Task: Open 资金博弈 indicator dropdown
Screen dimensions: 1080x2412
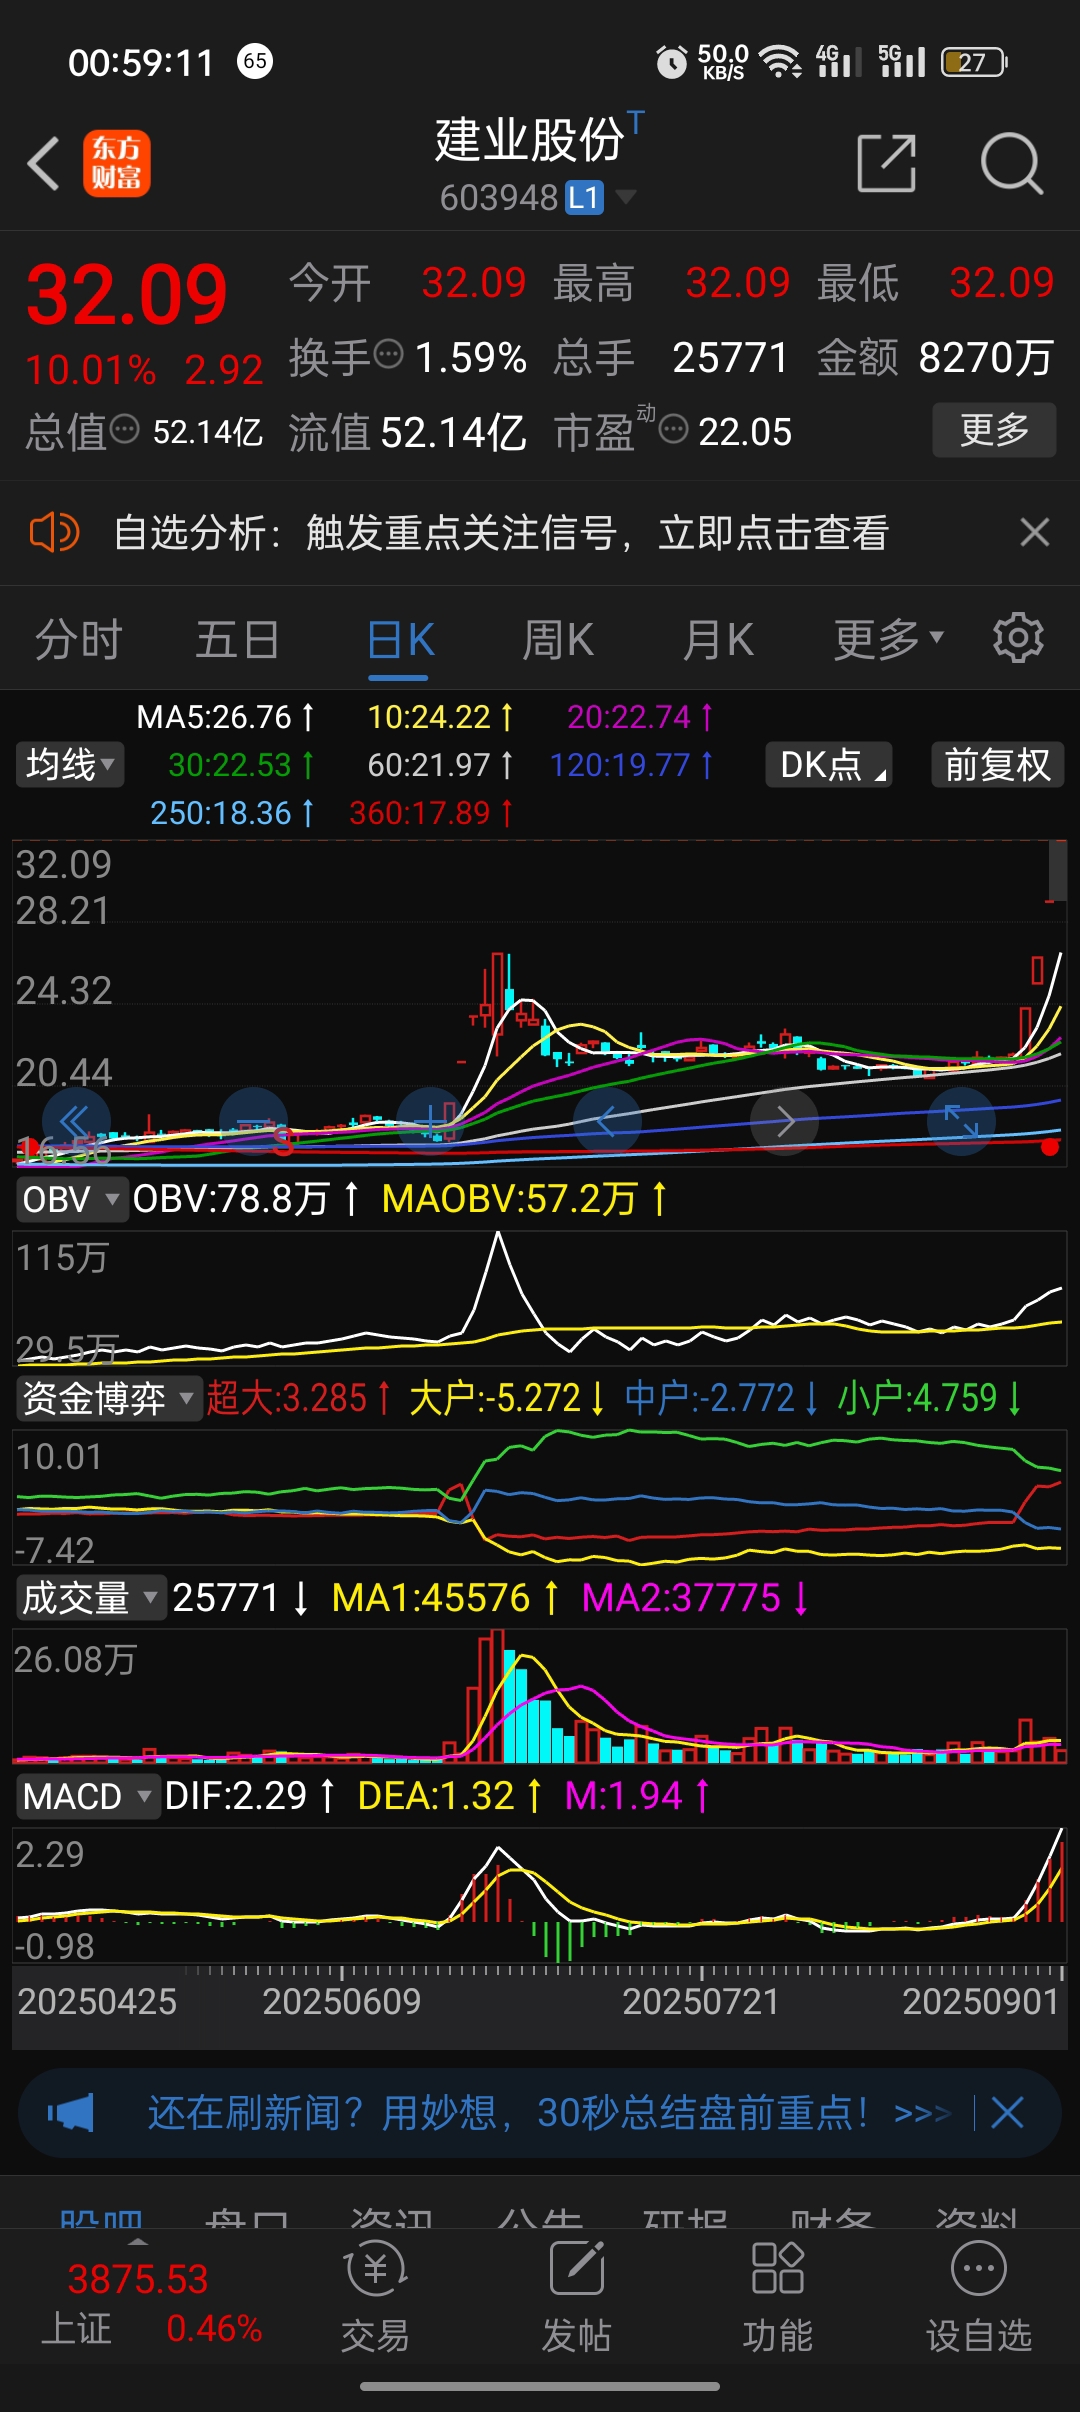Action: pyautogui.click(x=108, y=1398)
